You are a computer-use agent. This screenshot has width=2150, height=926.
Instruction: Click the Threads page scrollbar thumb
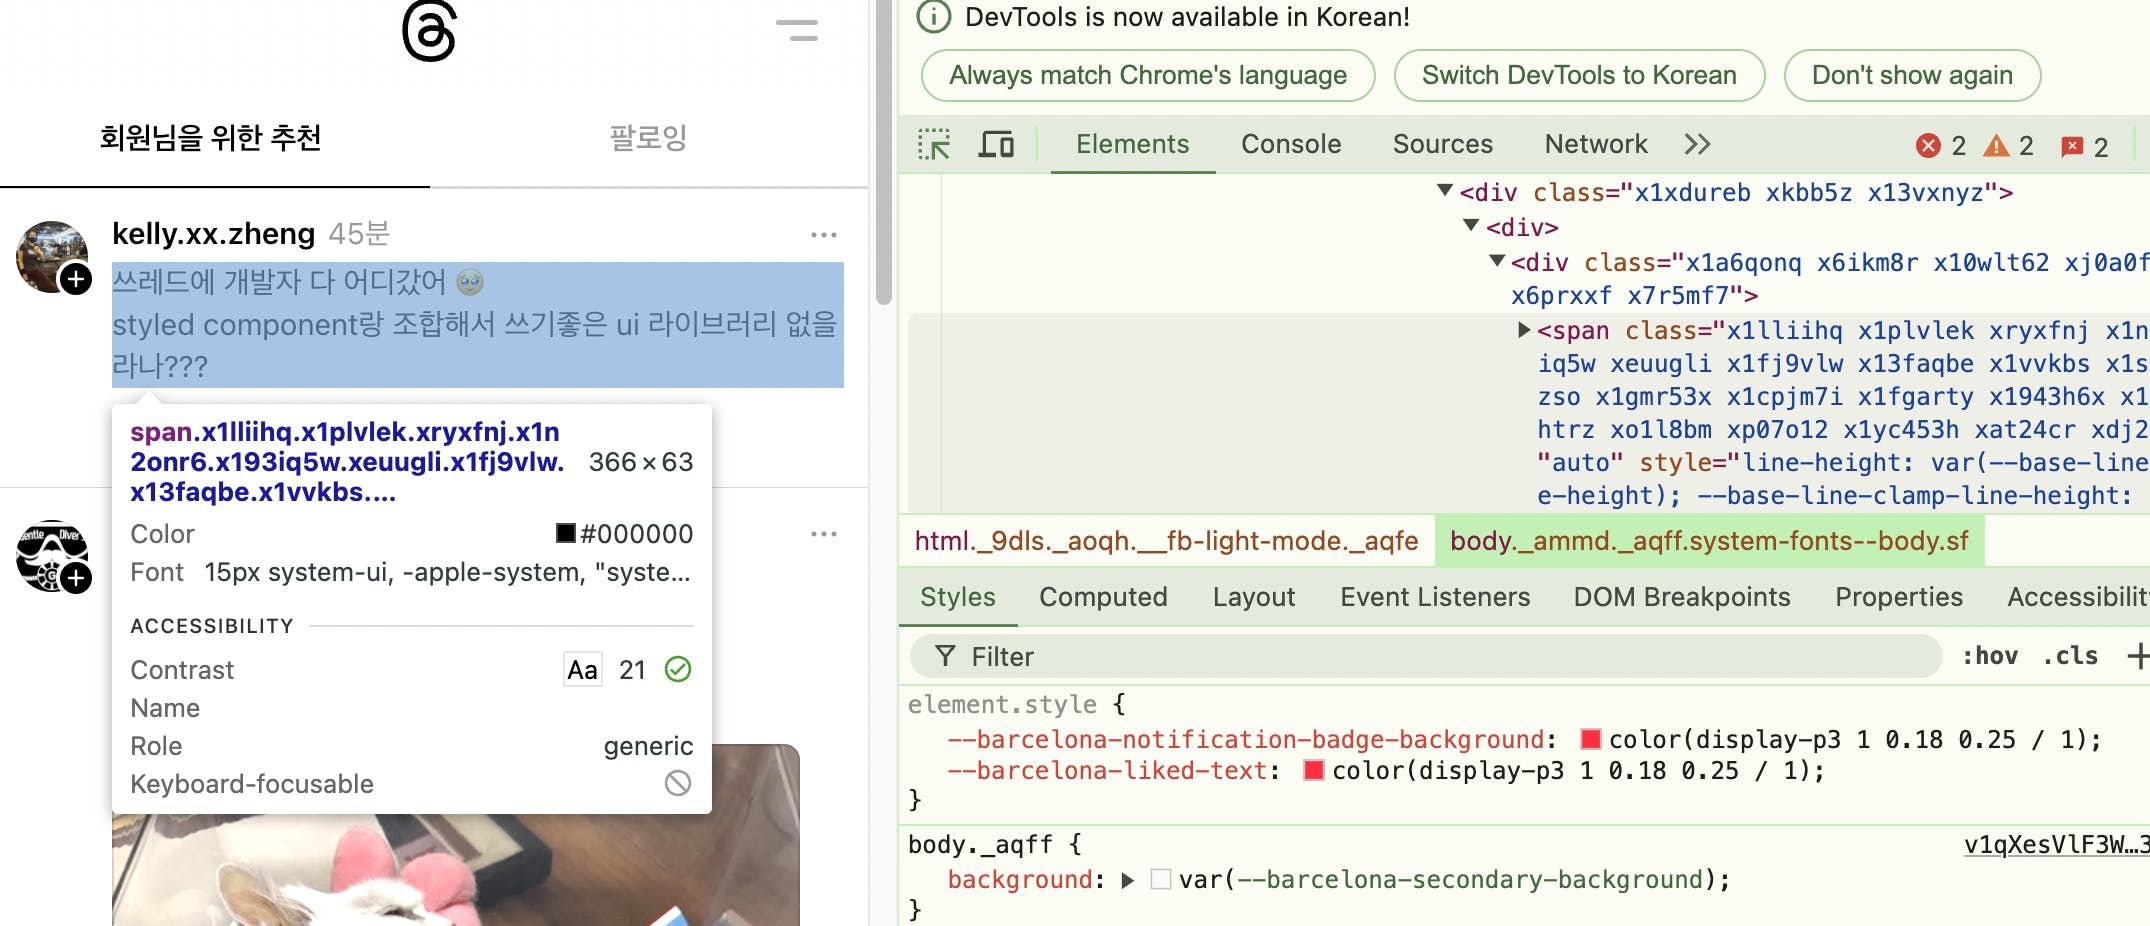pos(883,152)
